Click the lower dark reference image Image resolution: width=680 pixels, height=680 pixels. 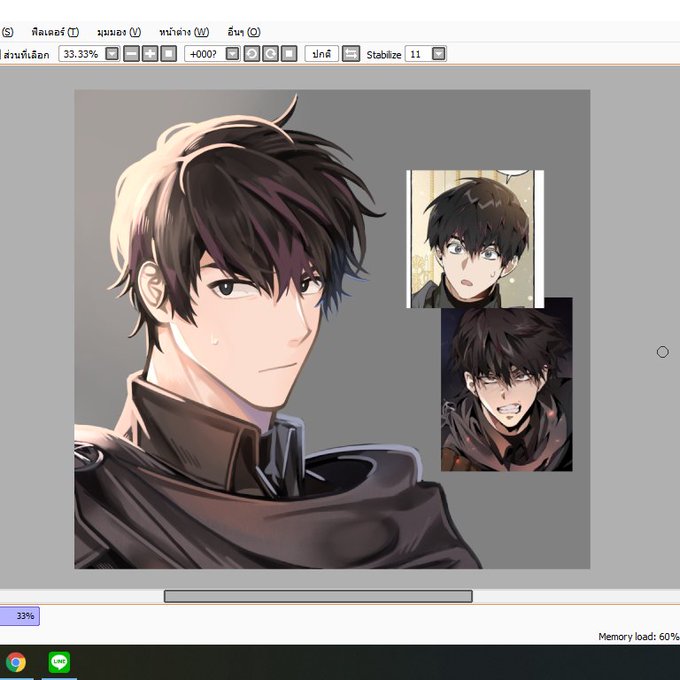click(x=507, y=389)
